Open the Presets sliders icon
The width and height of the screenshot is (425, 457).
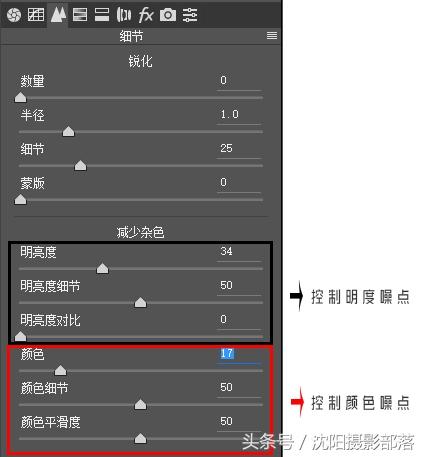[x=190, y=15]
